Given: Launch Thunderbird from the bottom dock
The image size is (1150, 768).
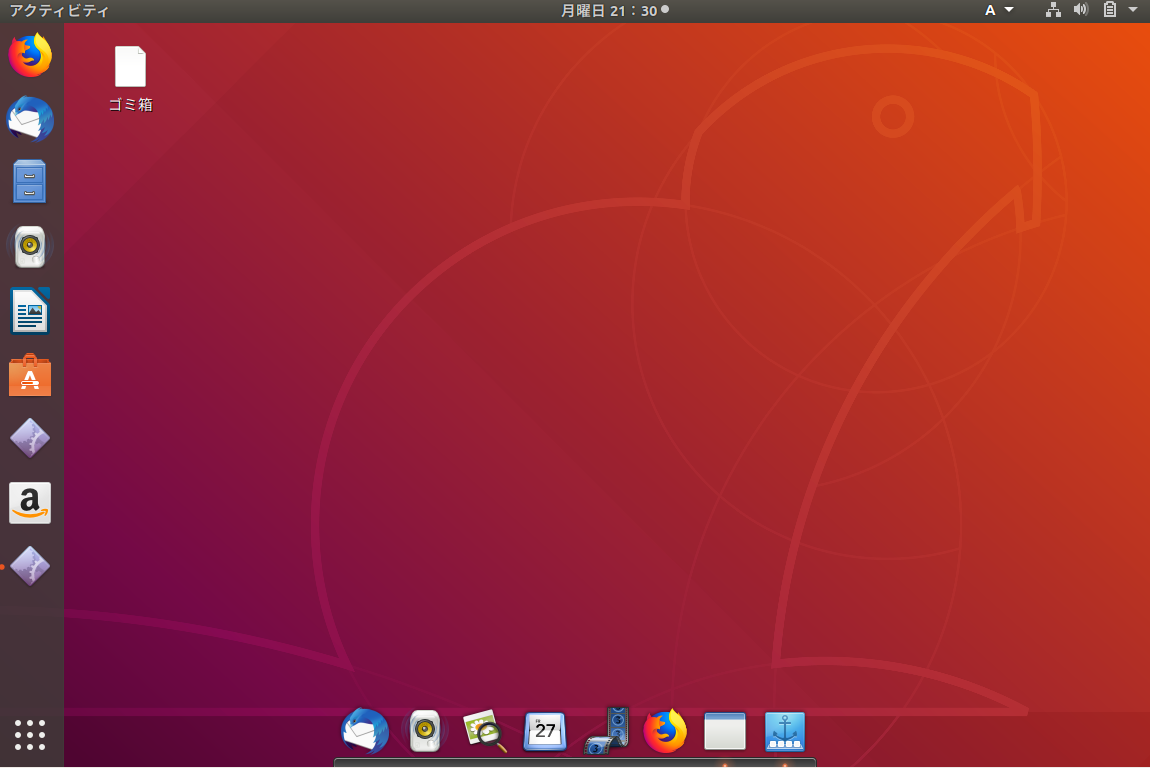Looking at the screenshot, I should click(x=365, y=732).
